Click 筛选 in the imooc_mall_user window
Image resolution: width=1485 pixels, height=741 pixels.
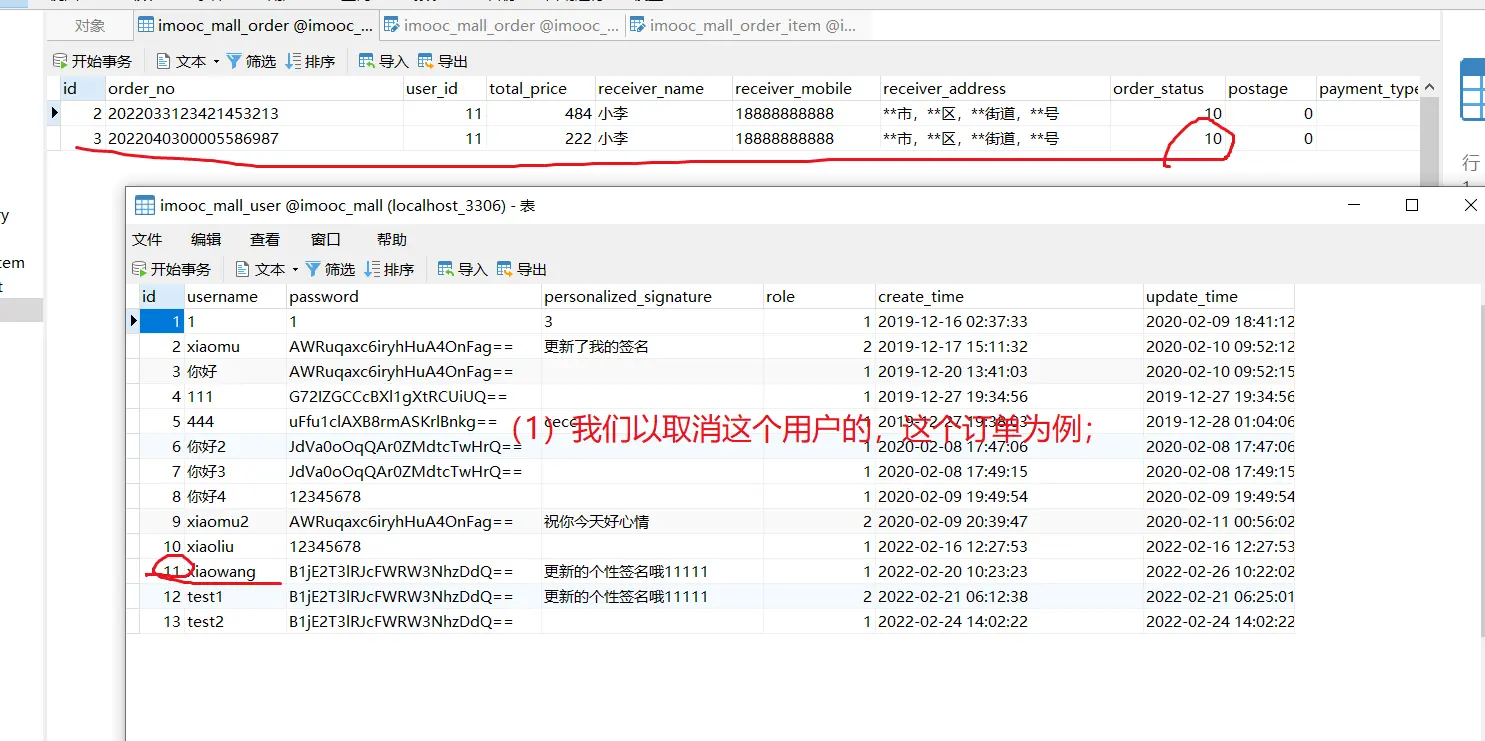click(330, 269)
